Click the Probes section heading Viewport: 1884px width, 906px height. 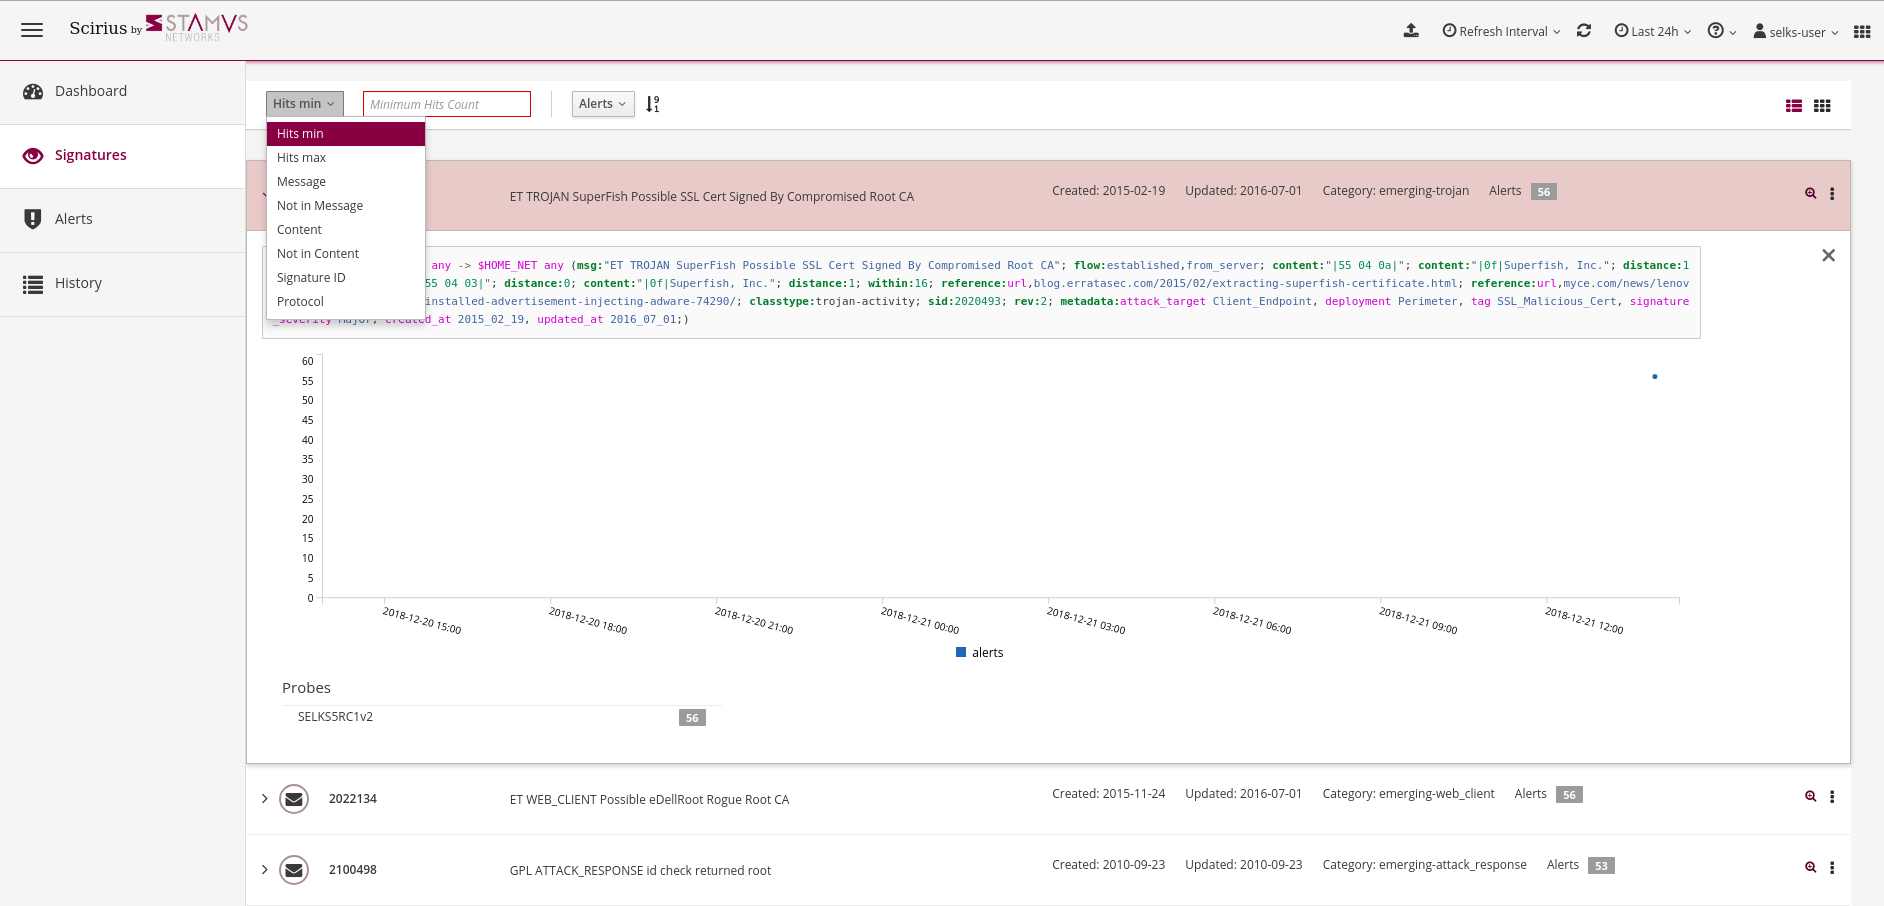[306, 688]
